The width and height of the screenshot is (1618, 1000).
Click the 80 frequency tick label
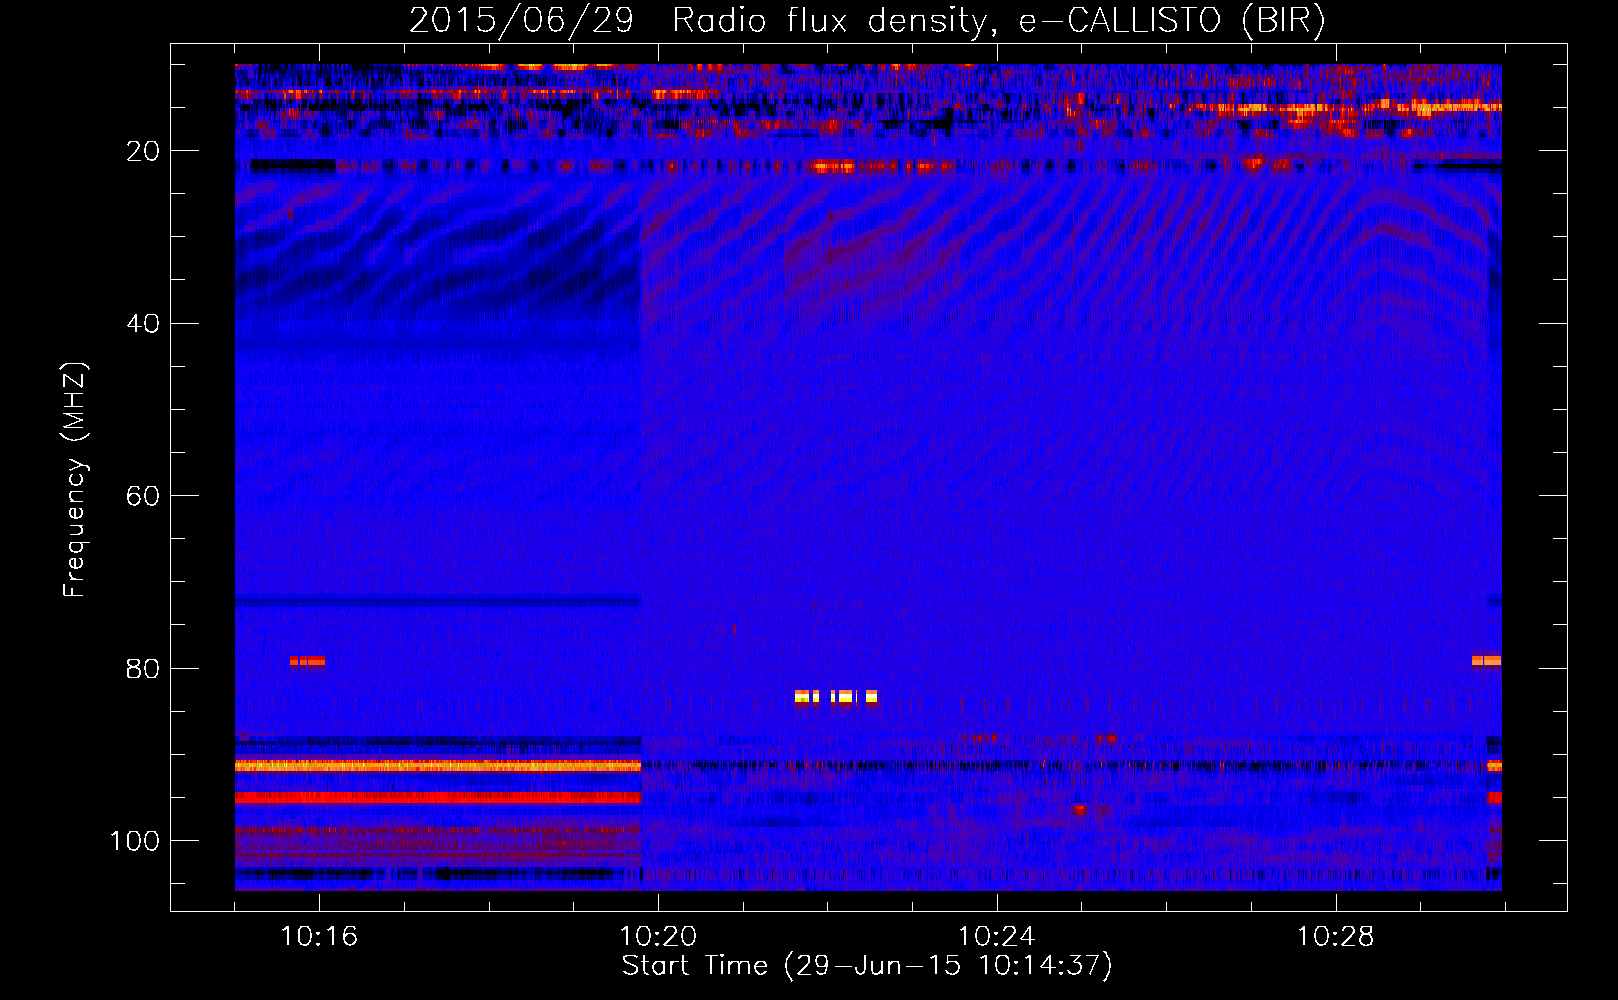pos(144,668)
